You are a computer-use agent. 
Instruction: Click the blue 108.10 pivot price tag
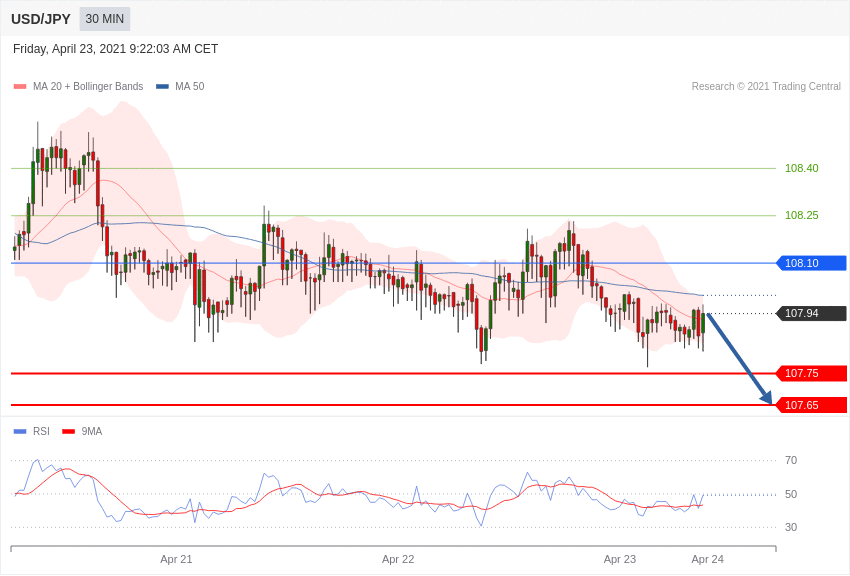[812, 263]
